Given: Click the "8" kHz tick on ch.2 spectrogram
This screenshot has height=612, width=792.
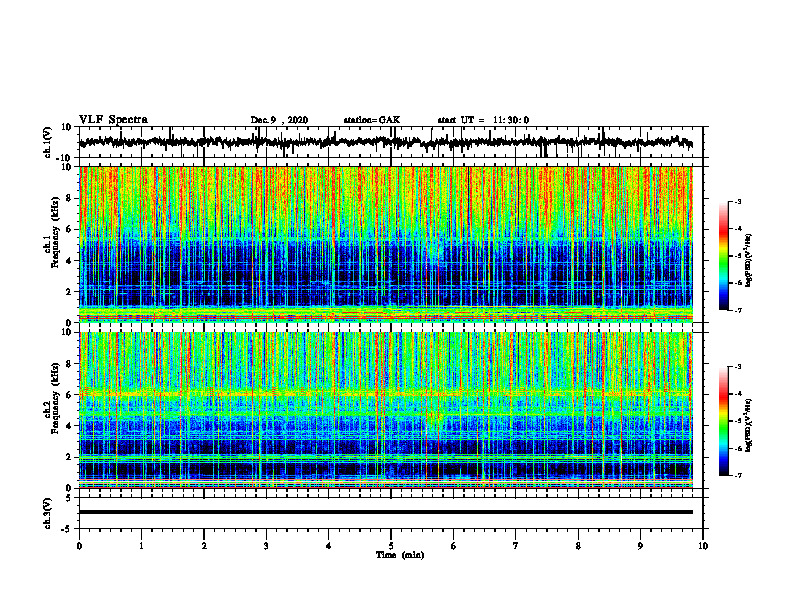Looking at the screenshot, I should [70, 364].
